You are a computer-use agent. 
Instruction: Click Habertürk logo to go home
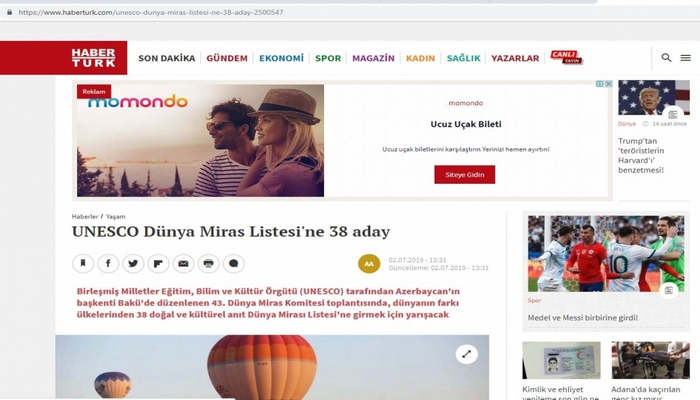pos(93,58)
